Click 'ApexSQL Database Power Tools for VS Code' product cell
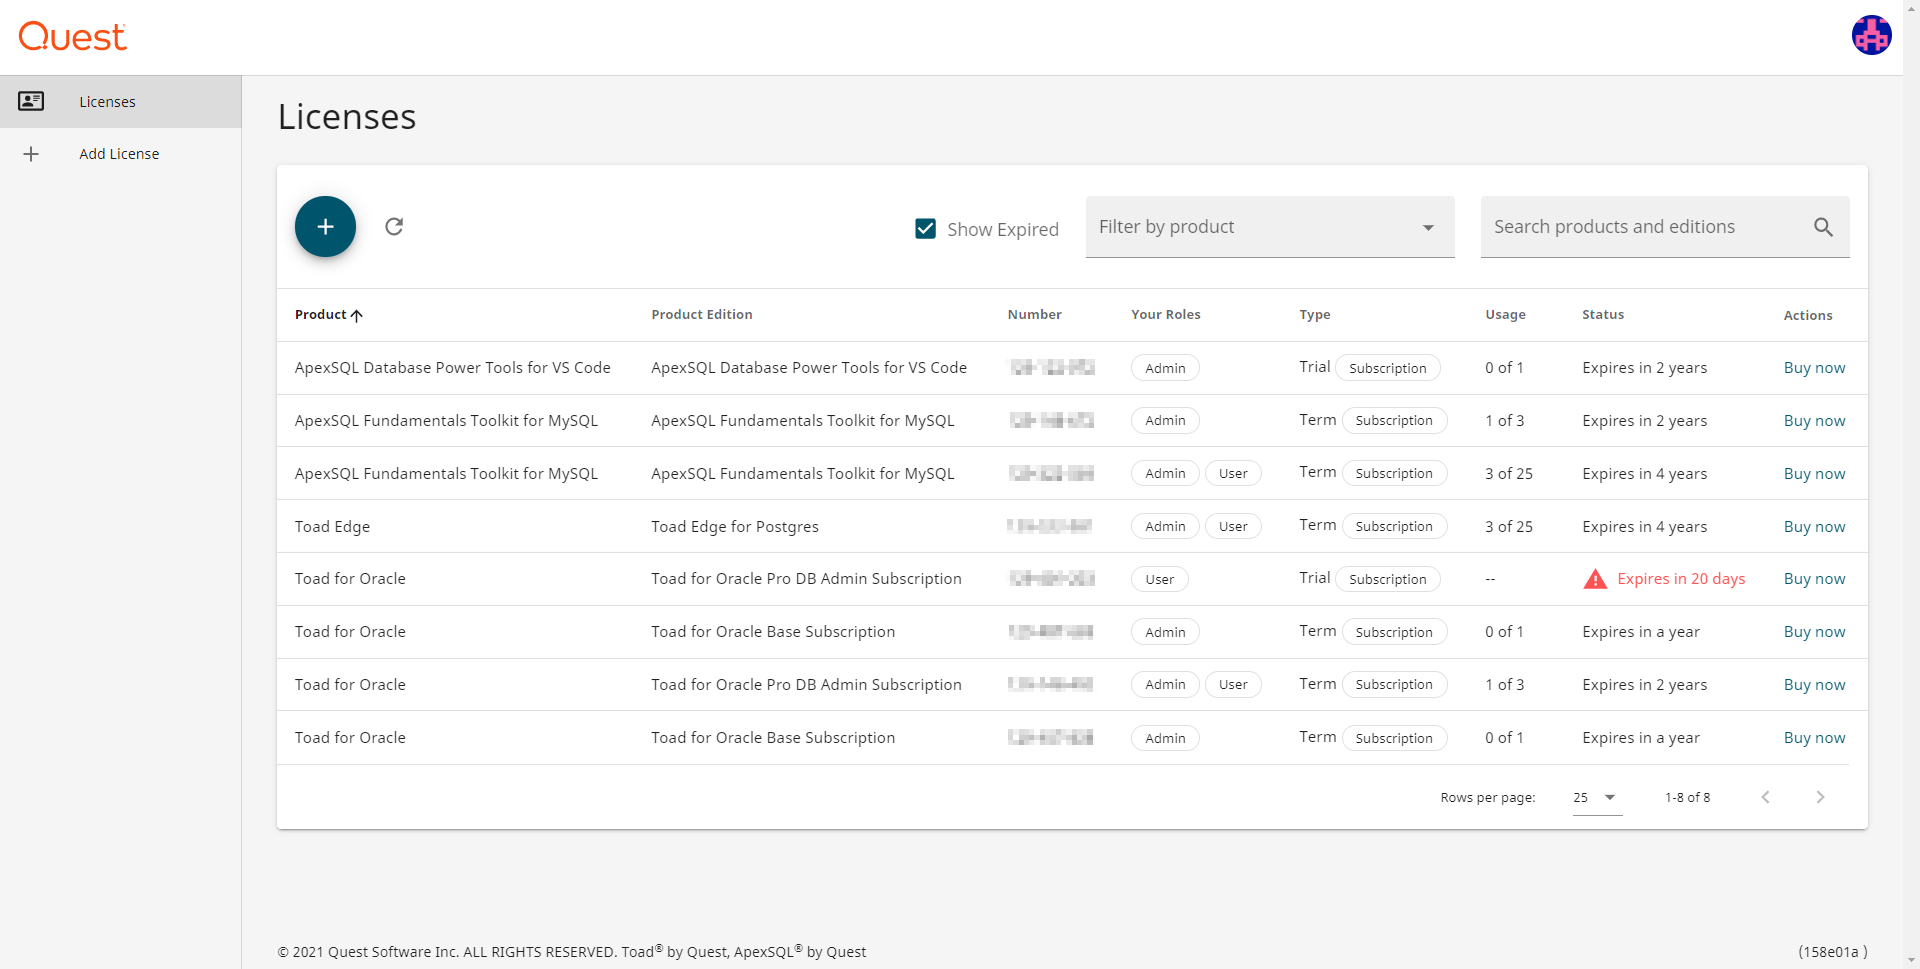This screenshot has height=969, width=1920. 452,368
